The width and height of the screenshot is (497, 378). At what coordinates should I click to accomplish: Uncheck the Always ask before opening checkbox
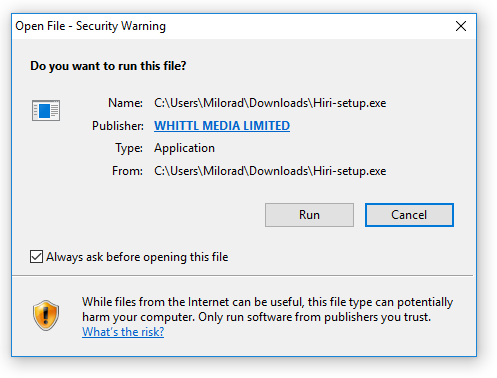[36, 257]
